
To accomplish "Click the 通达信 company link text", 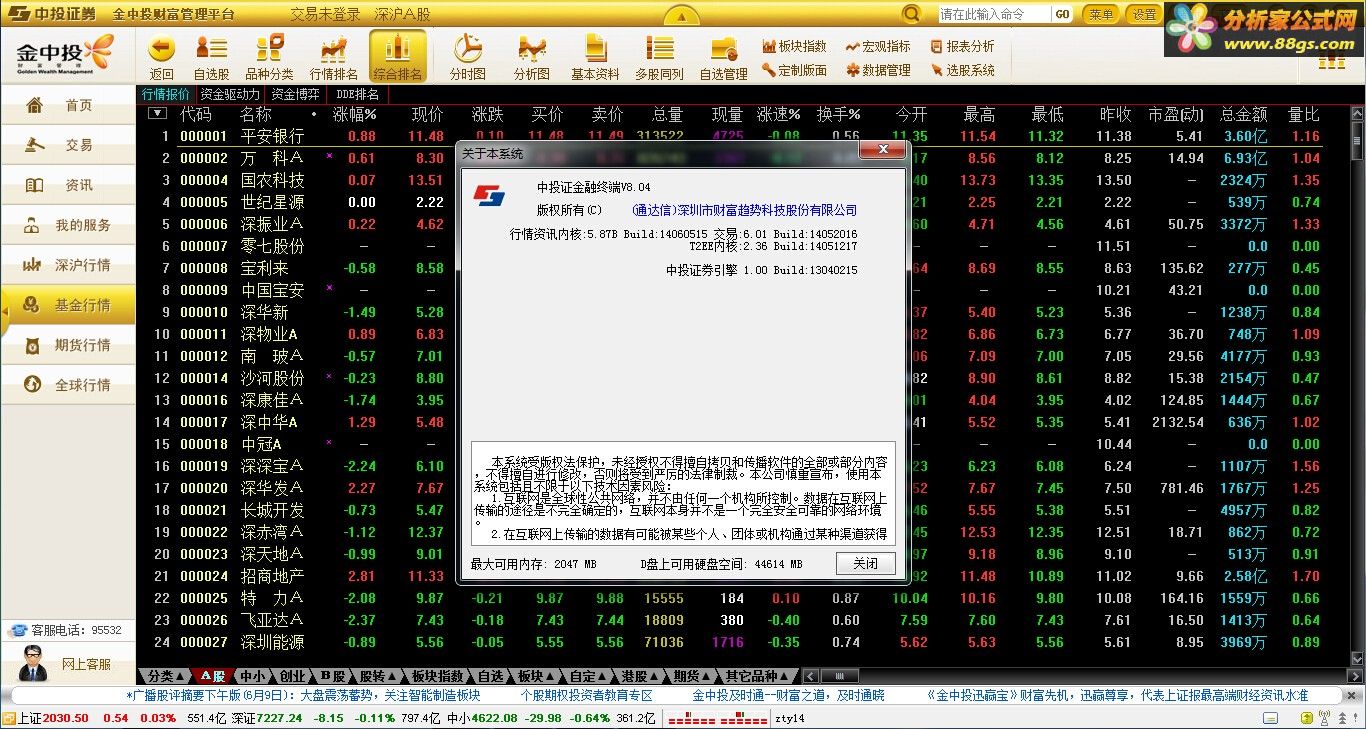I will coord(745,211).
